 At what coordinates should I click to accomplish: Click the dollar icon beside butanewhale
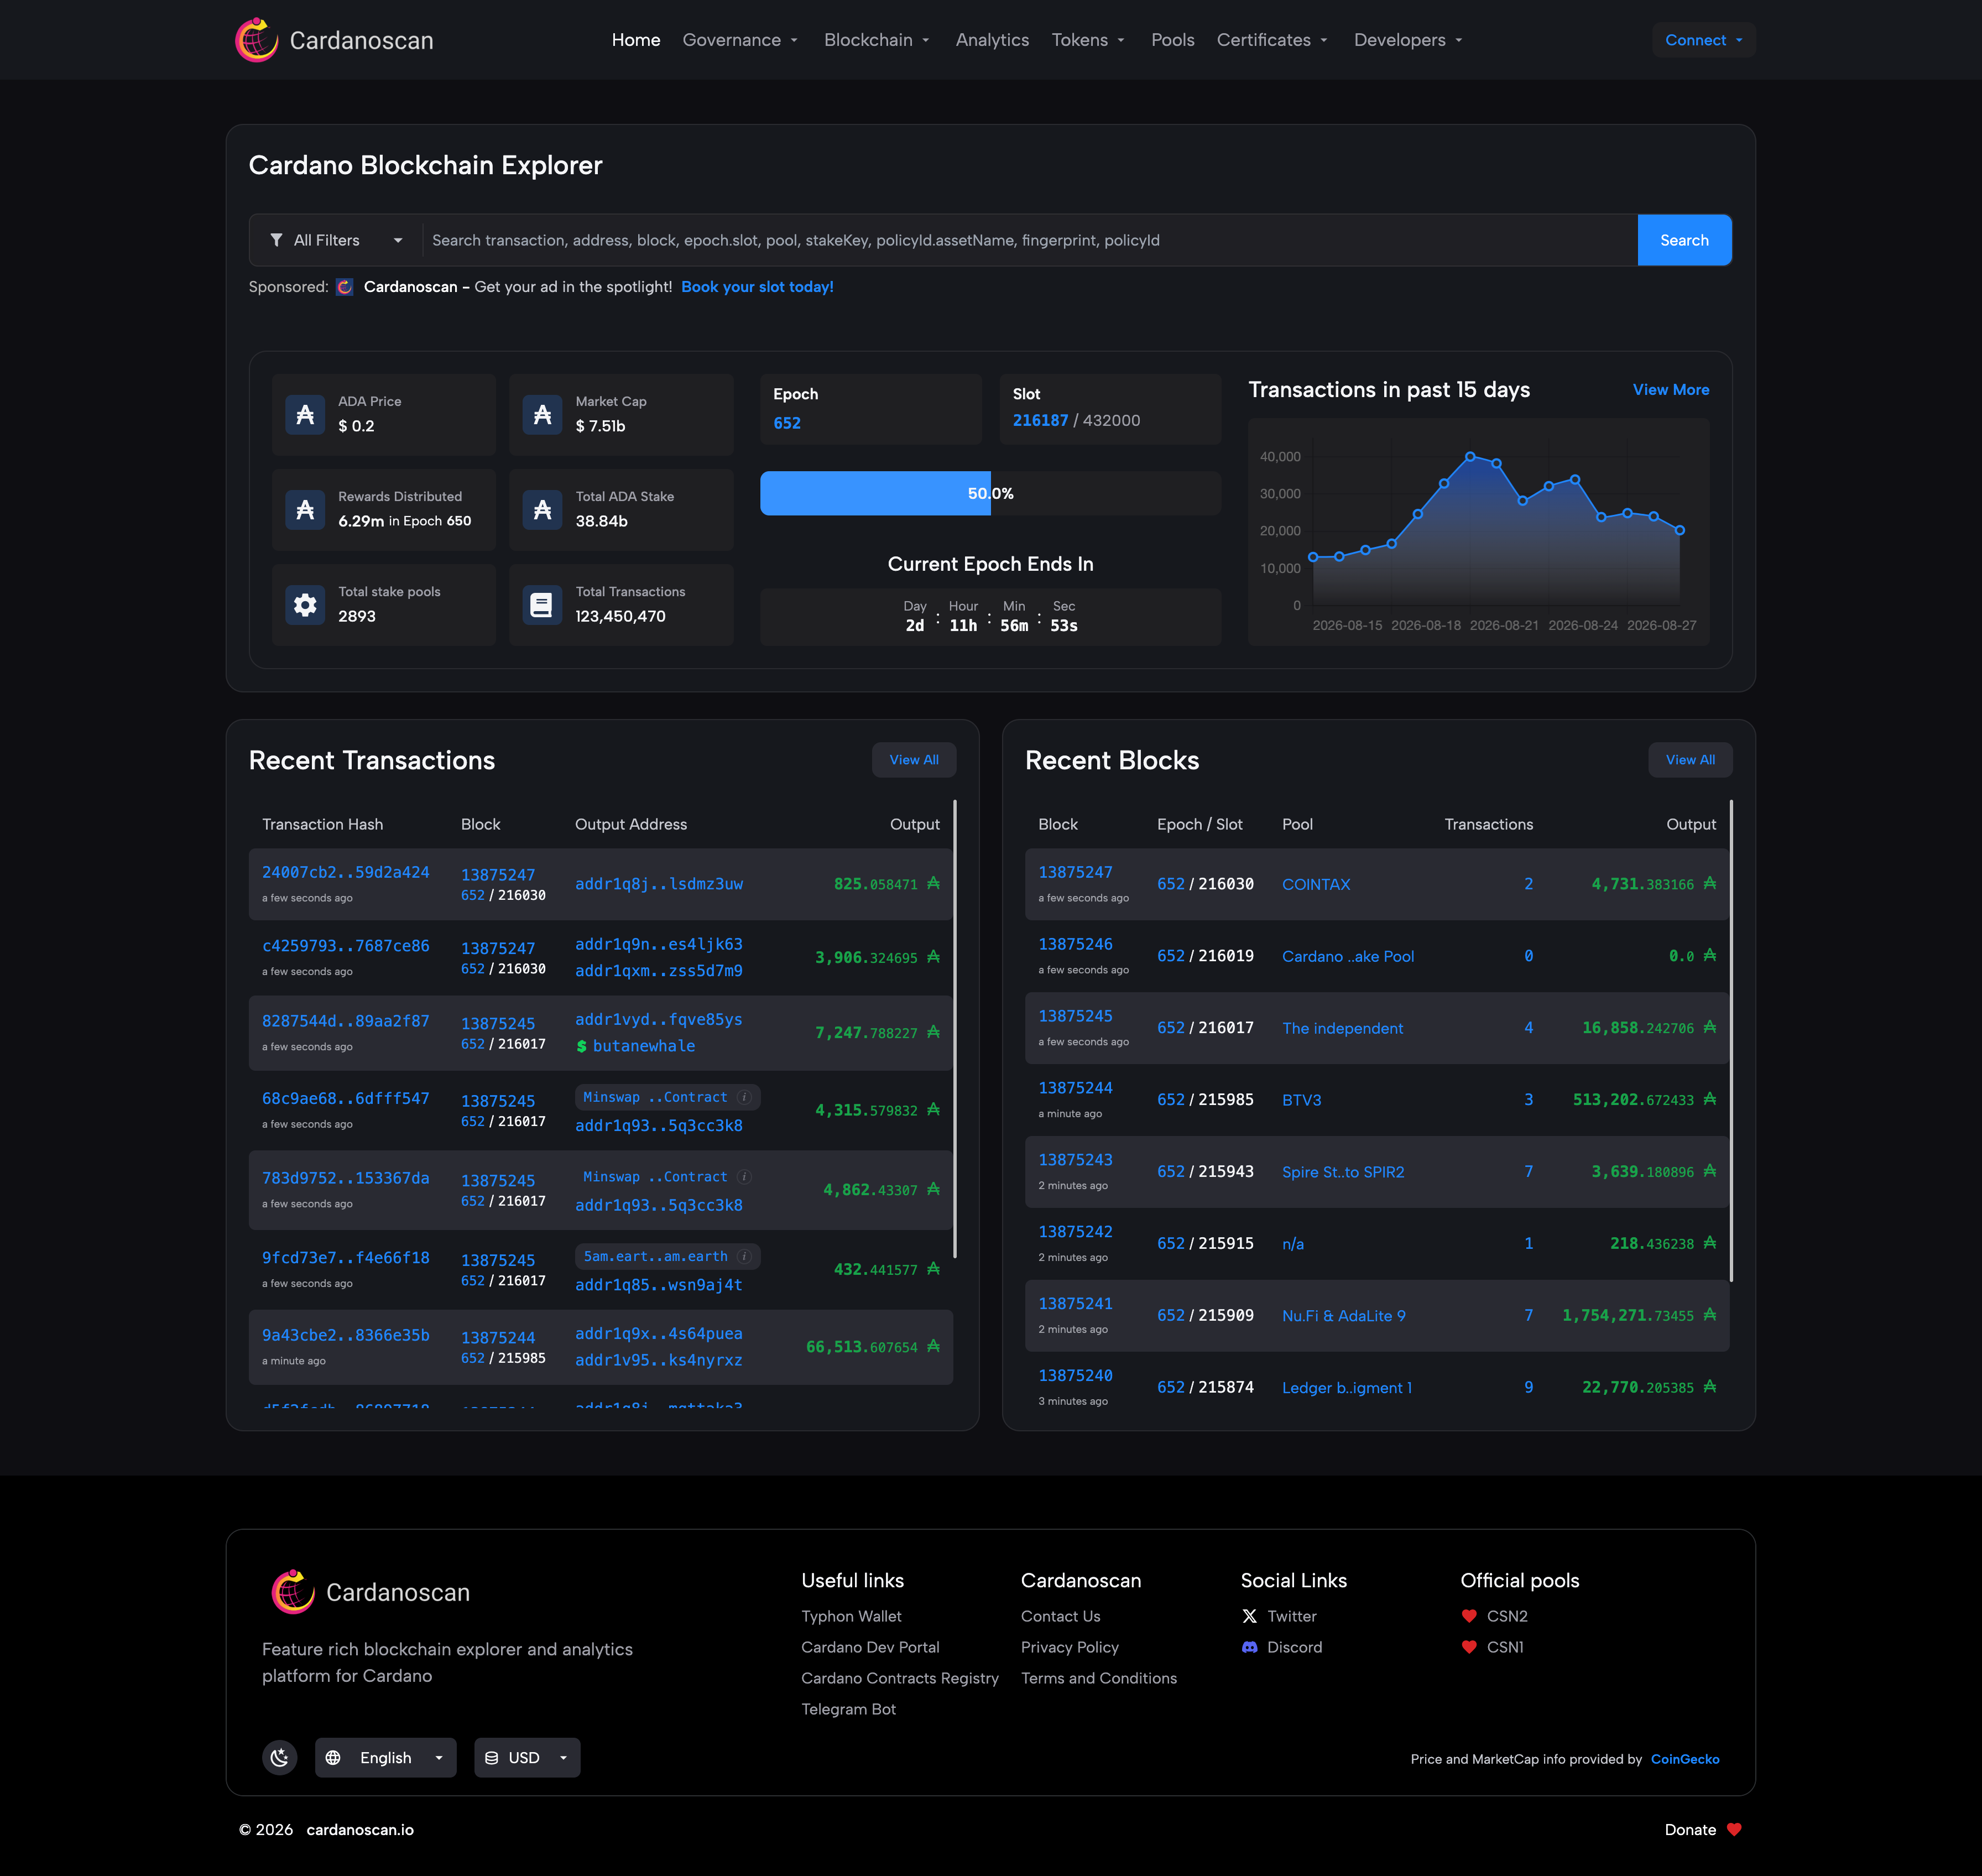pyautogui.click(x=582, y=1046)
